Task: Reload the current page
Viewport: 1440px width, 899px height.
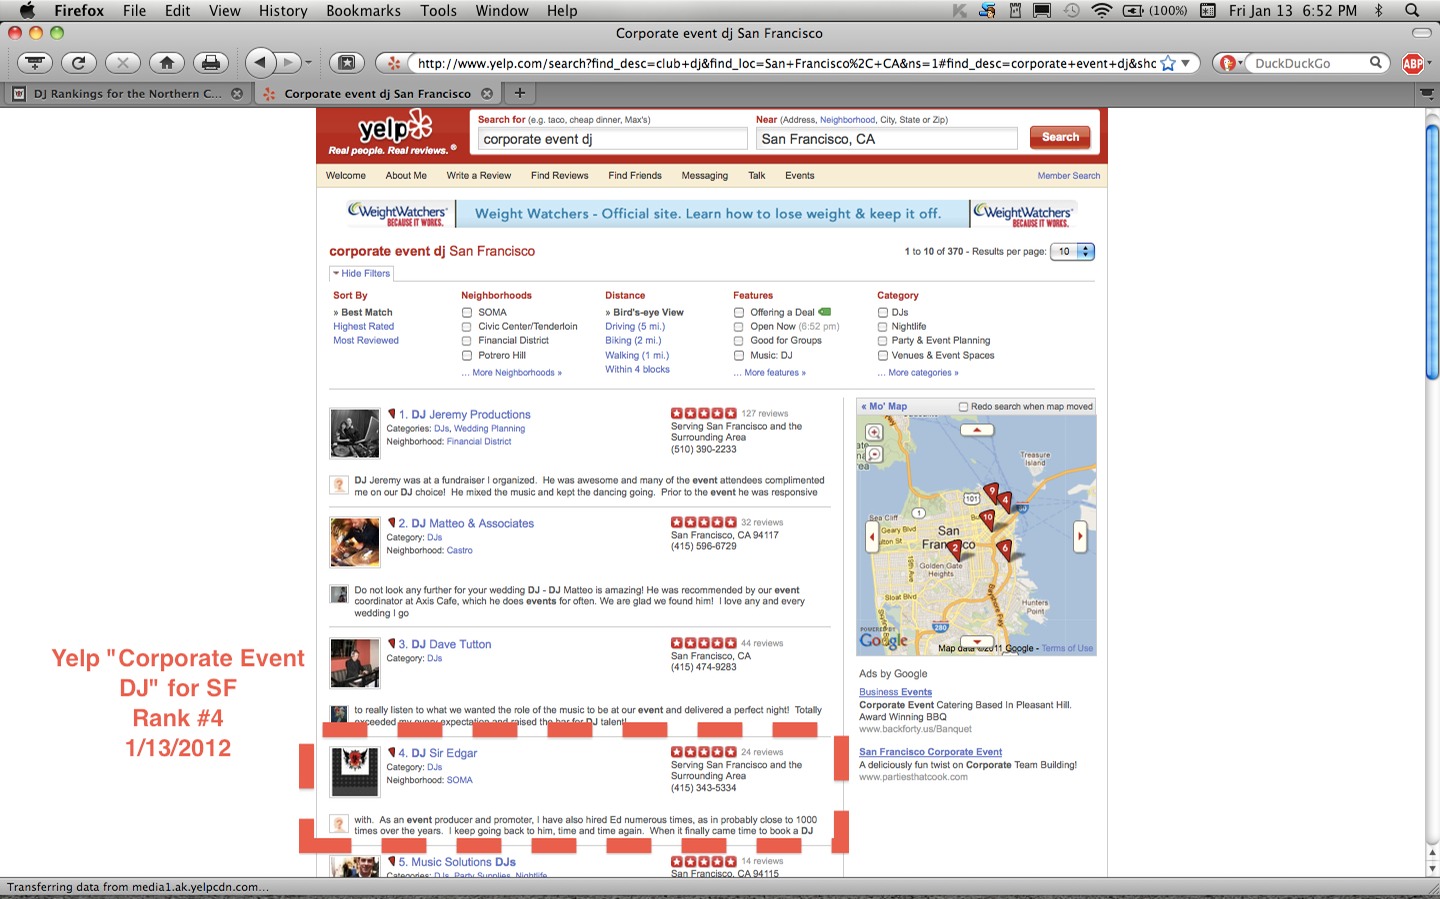Action: (78, 63)
